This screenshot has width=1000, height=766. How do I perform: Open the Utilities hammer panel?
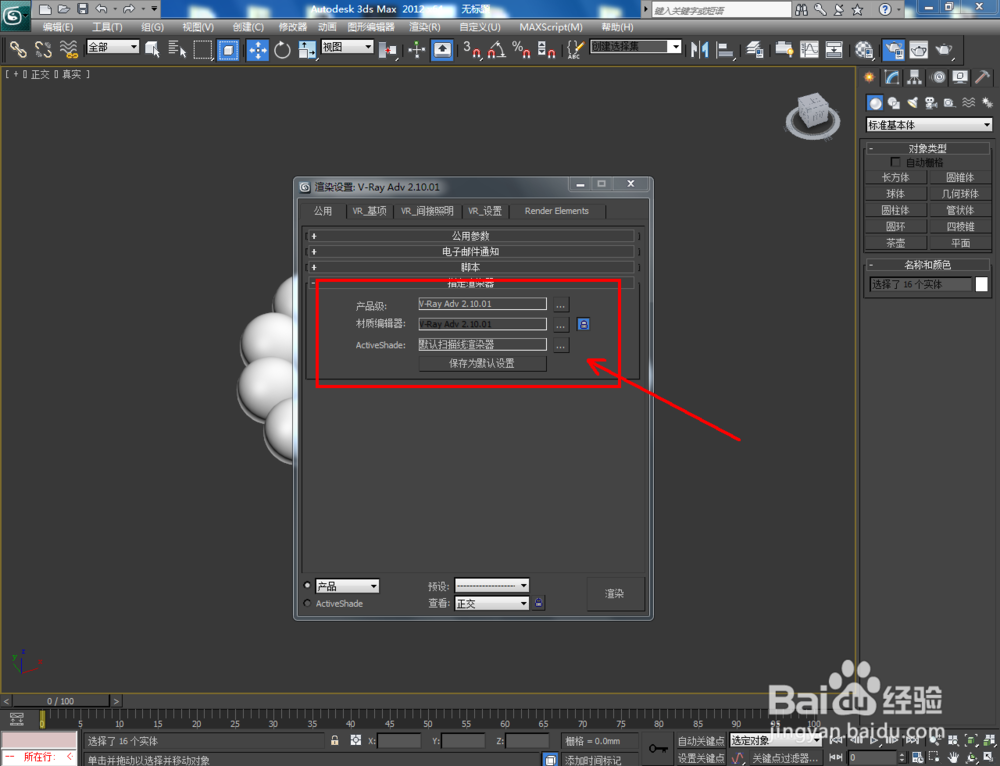982,77
